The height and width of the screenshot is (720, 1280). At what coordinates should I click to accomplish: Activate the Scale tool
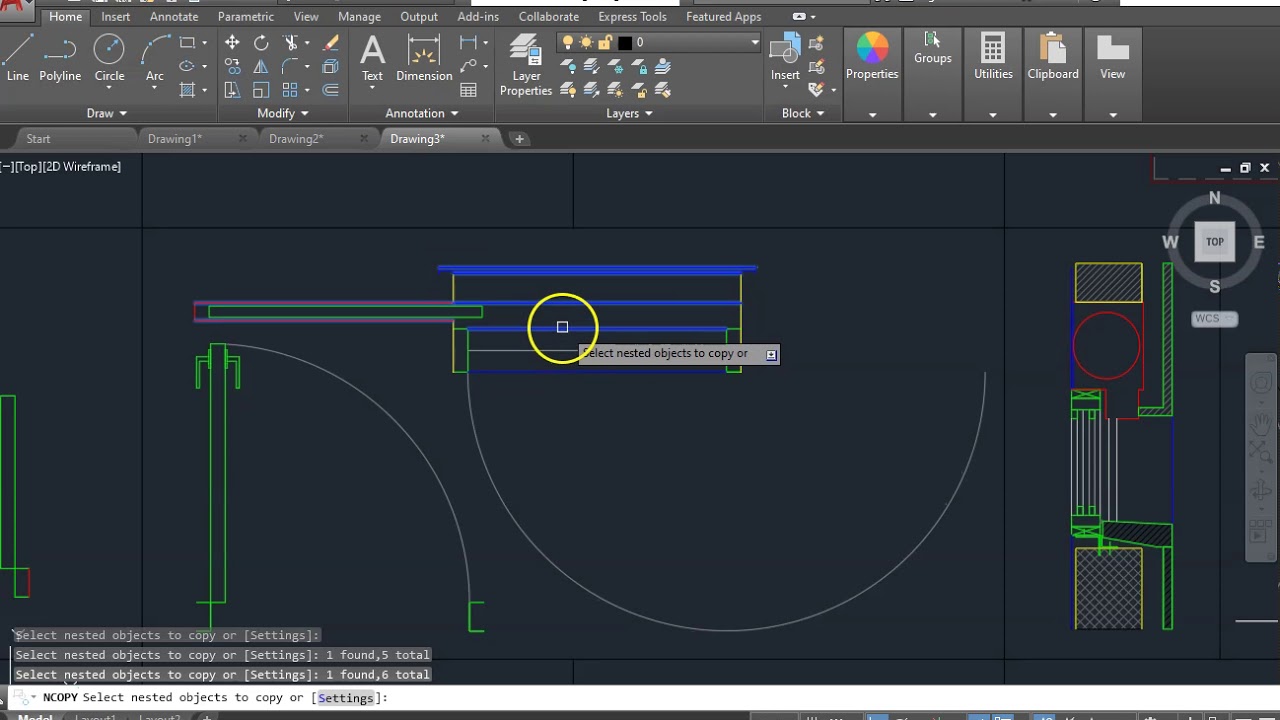coord(261,90)
